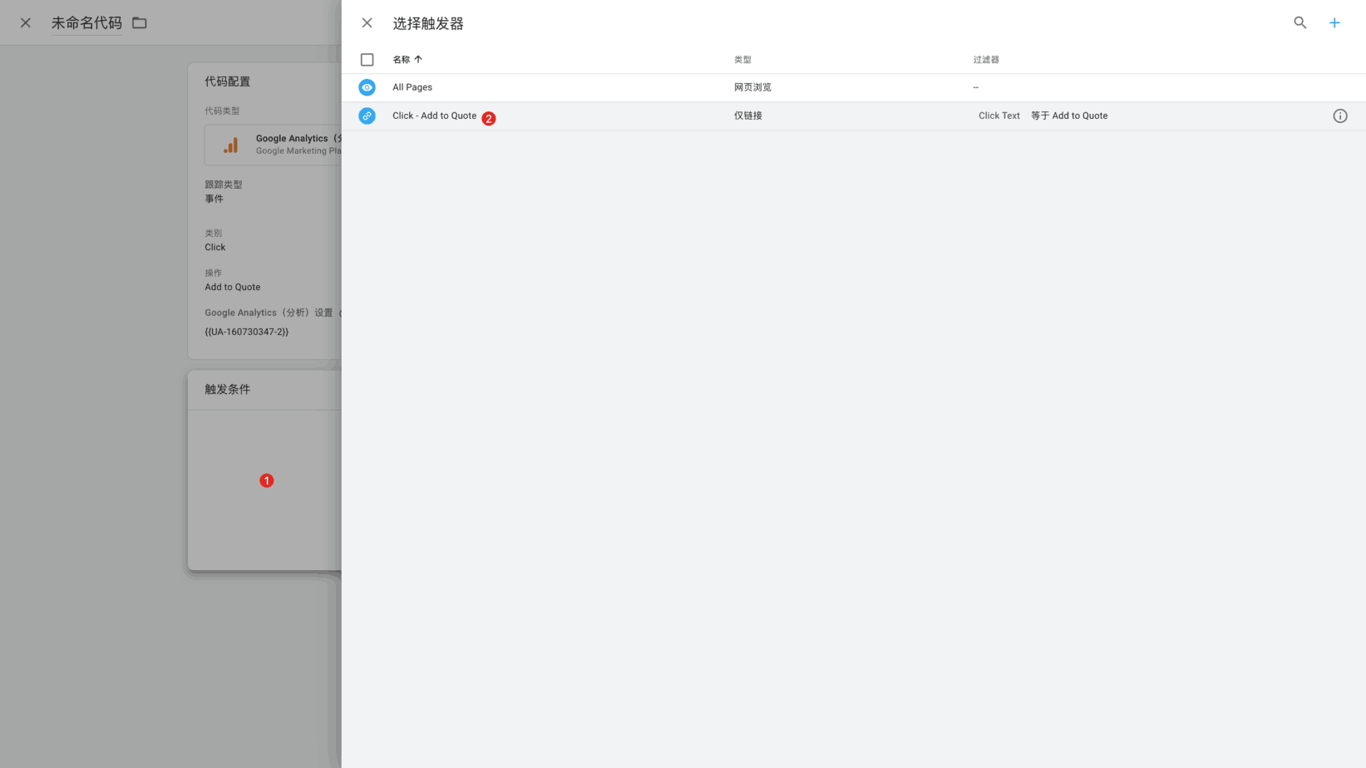Select the Click - Add to Quote trigger
Screen dimensions: 1366x768
(434, 116)
